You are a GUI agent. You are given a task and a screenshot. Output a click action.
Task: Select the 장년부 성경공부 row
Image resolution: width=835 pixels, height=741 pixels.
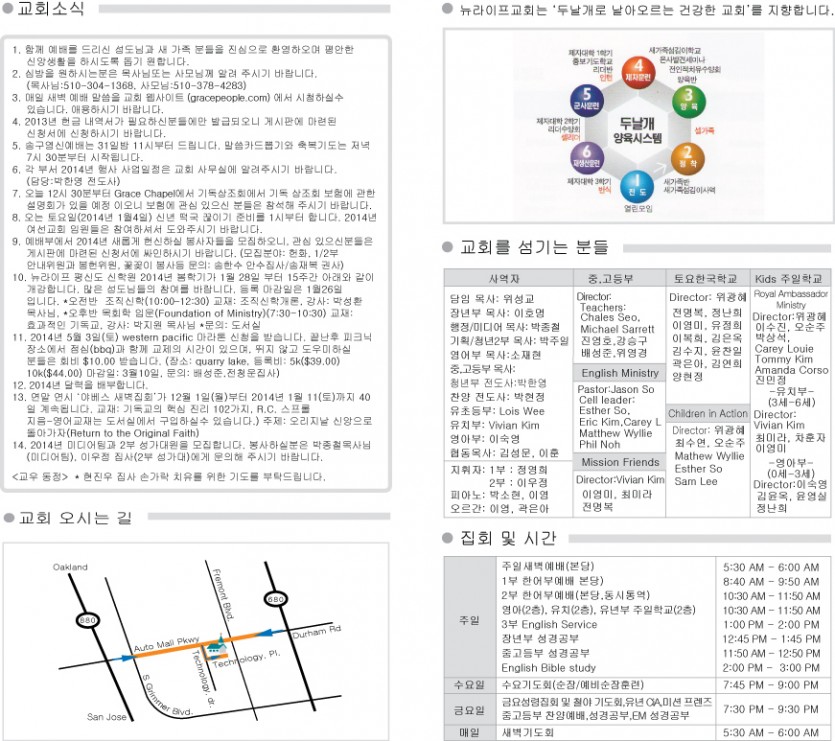pyautogui.click(x=540, y=639)
